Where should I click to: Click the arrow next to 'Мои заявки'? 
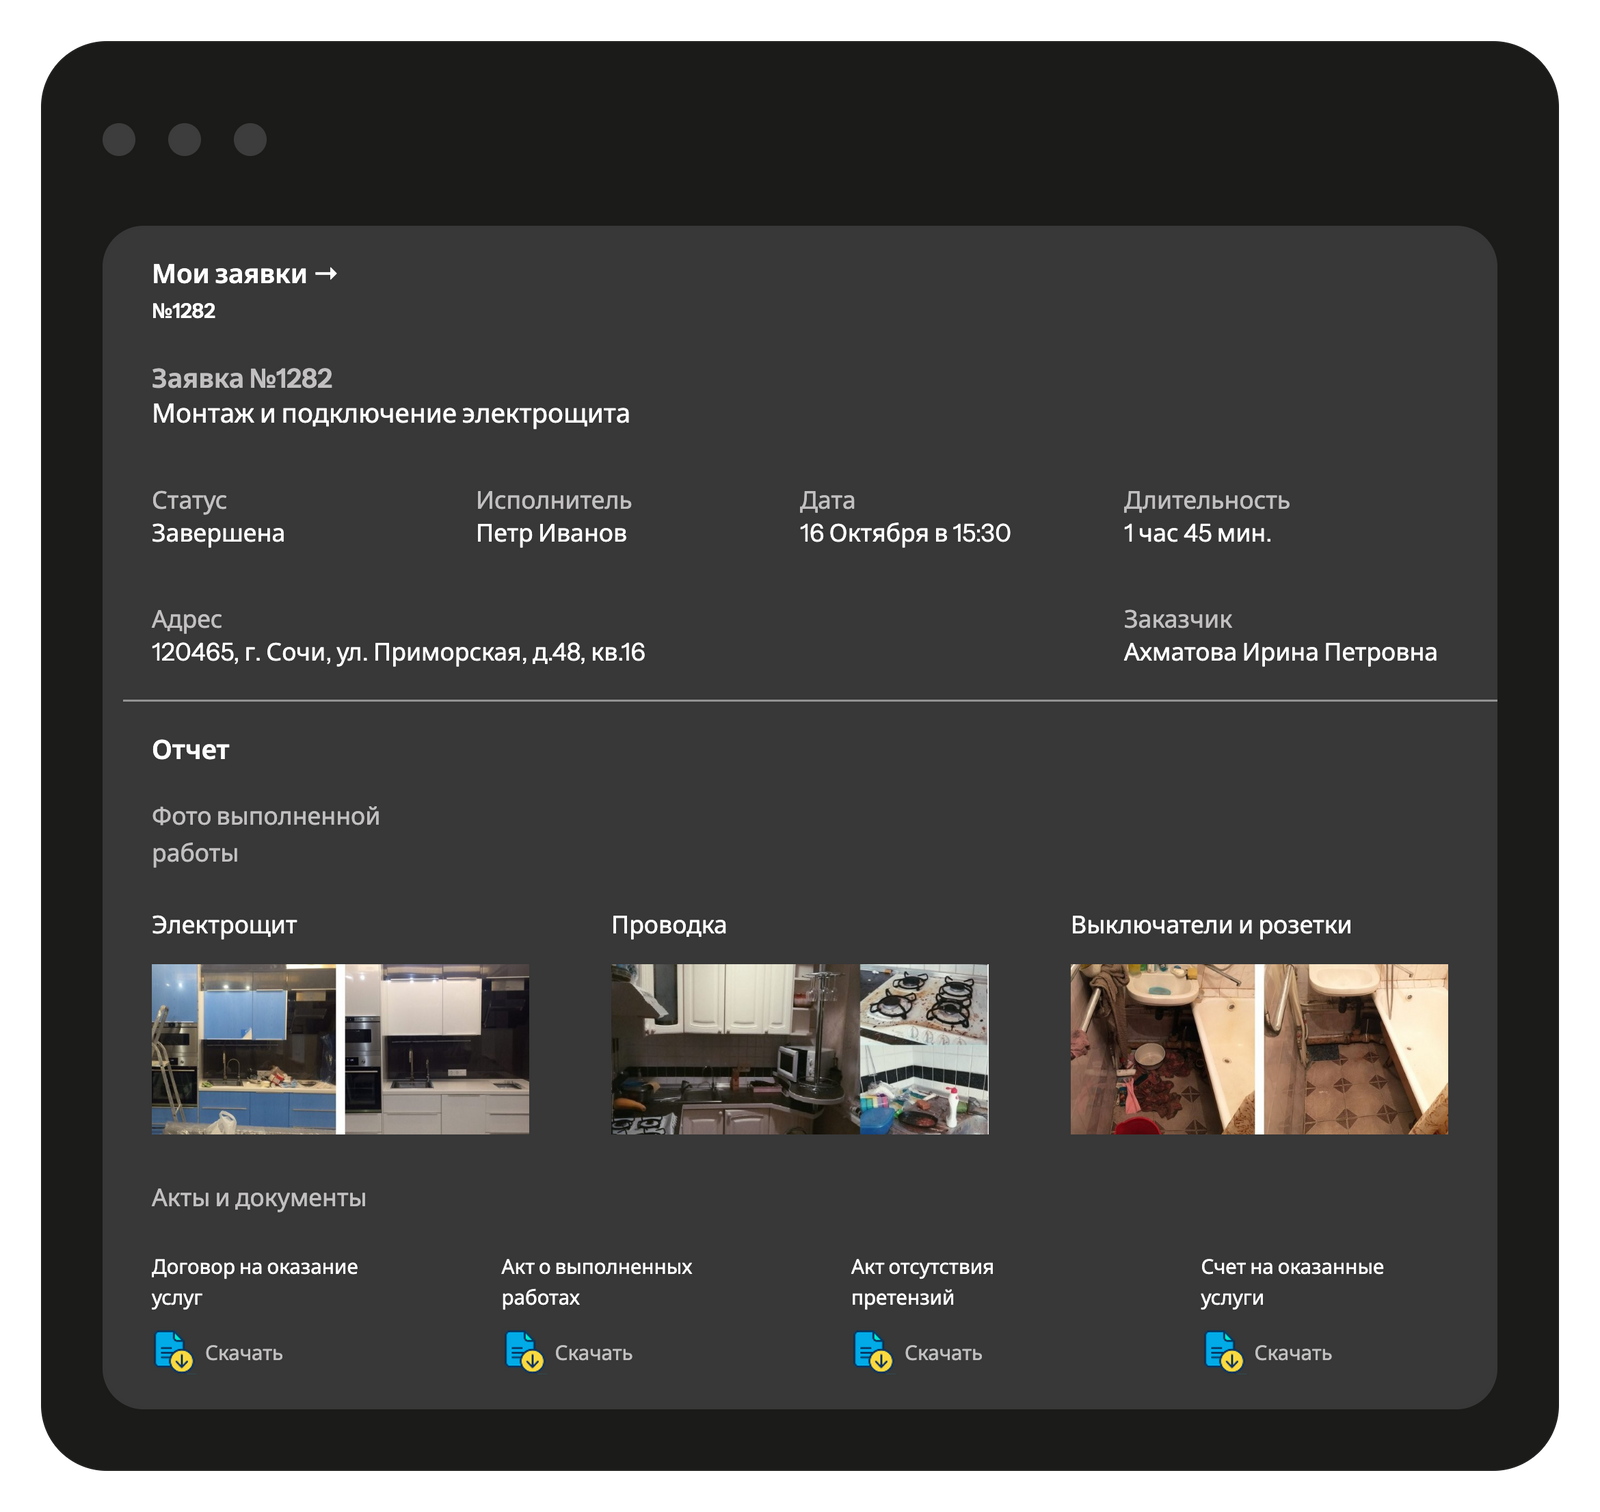pyautogui.click(x=326, y=274)
